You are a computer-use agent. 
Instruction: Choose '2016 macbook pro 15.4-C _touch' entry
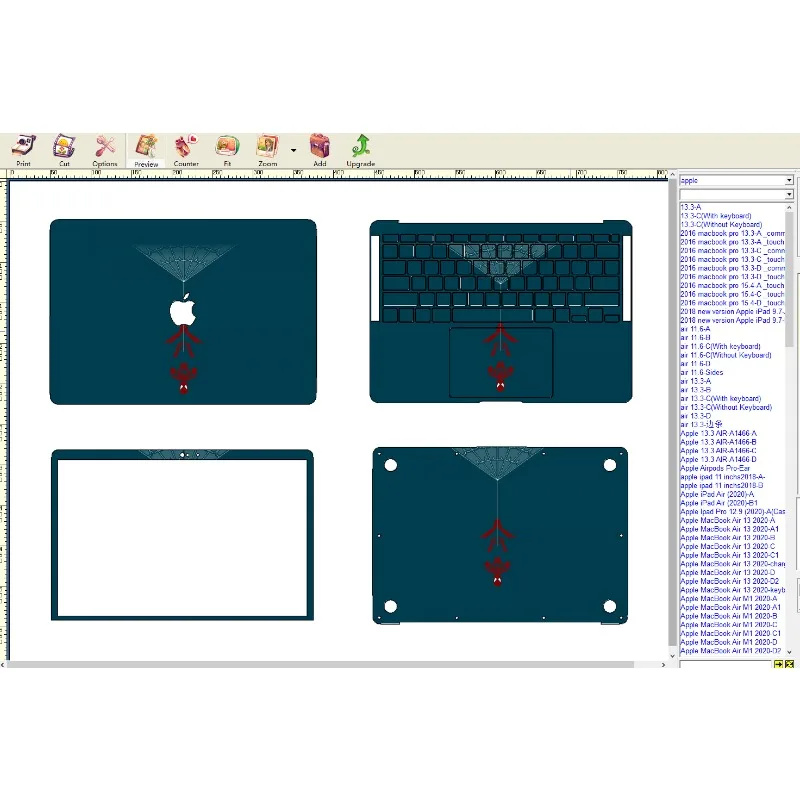tap(732, 294)
